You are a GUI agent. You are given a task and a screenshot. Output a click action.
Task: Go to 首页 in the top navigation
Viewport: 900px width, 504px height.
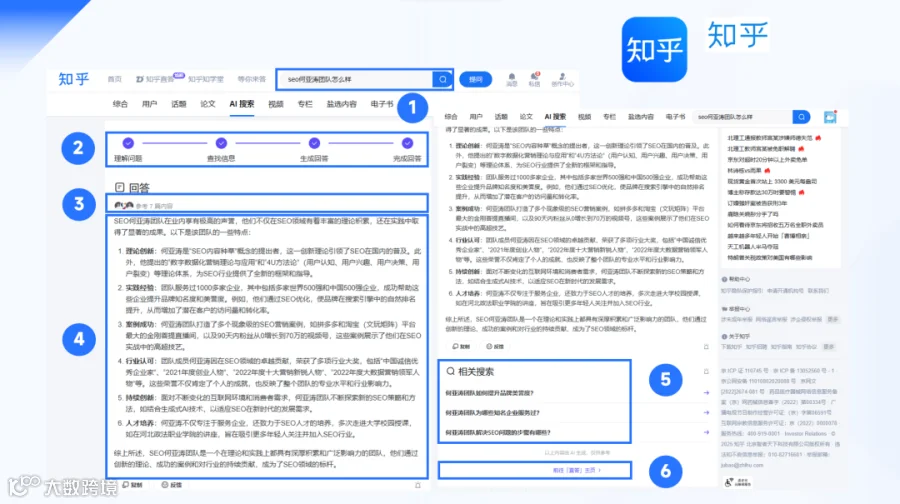pos(115,79)
